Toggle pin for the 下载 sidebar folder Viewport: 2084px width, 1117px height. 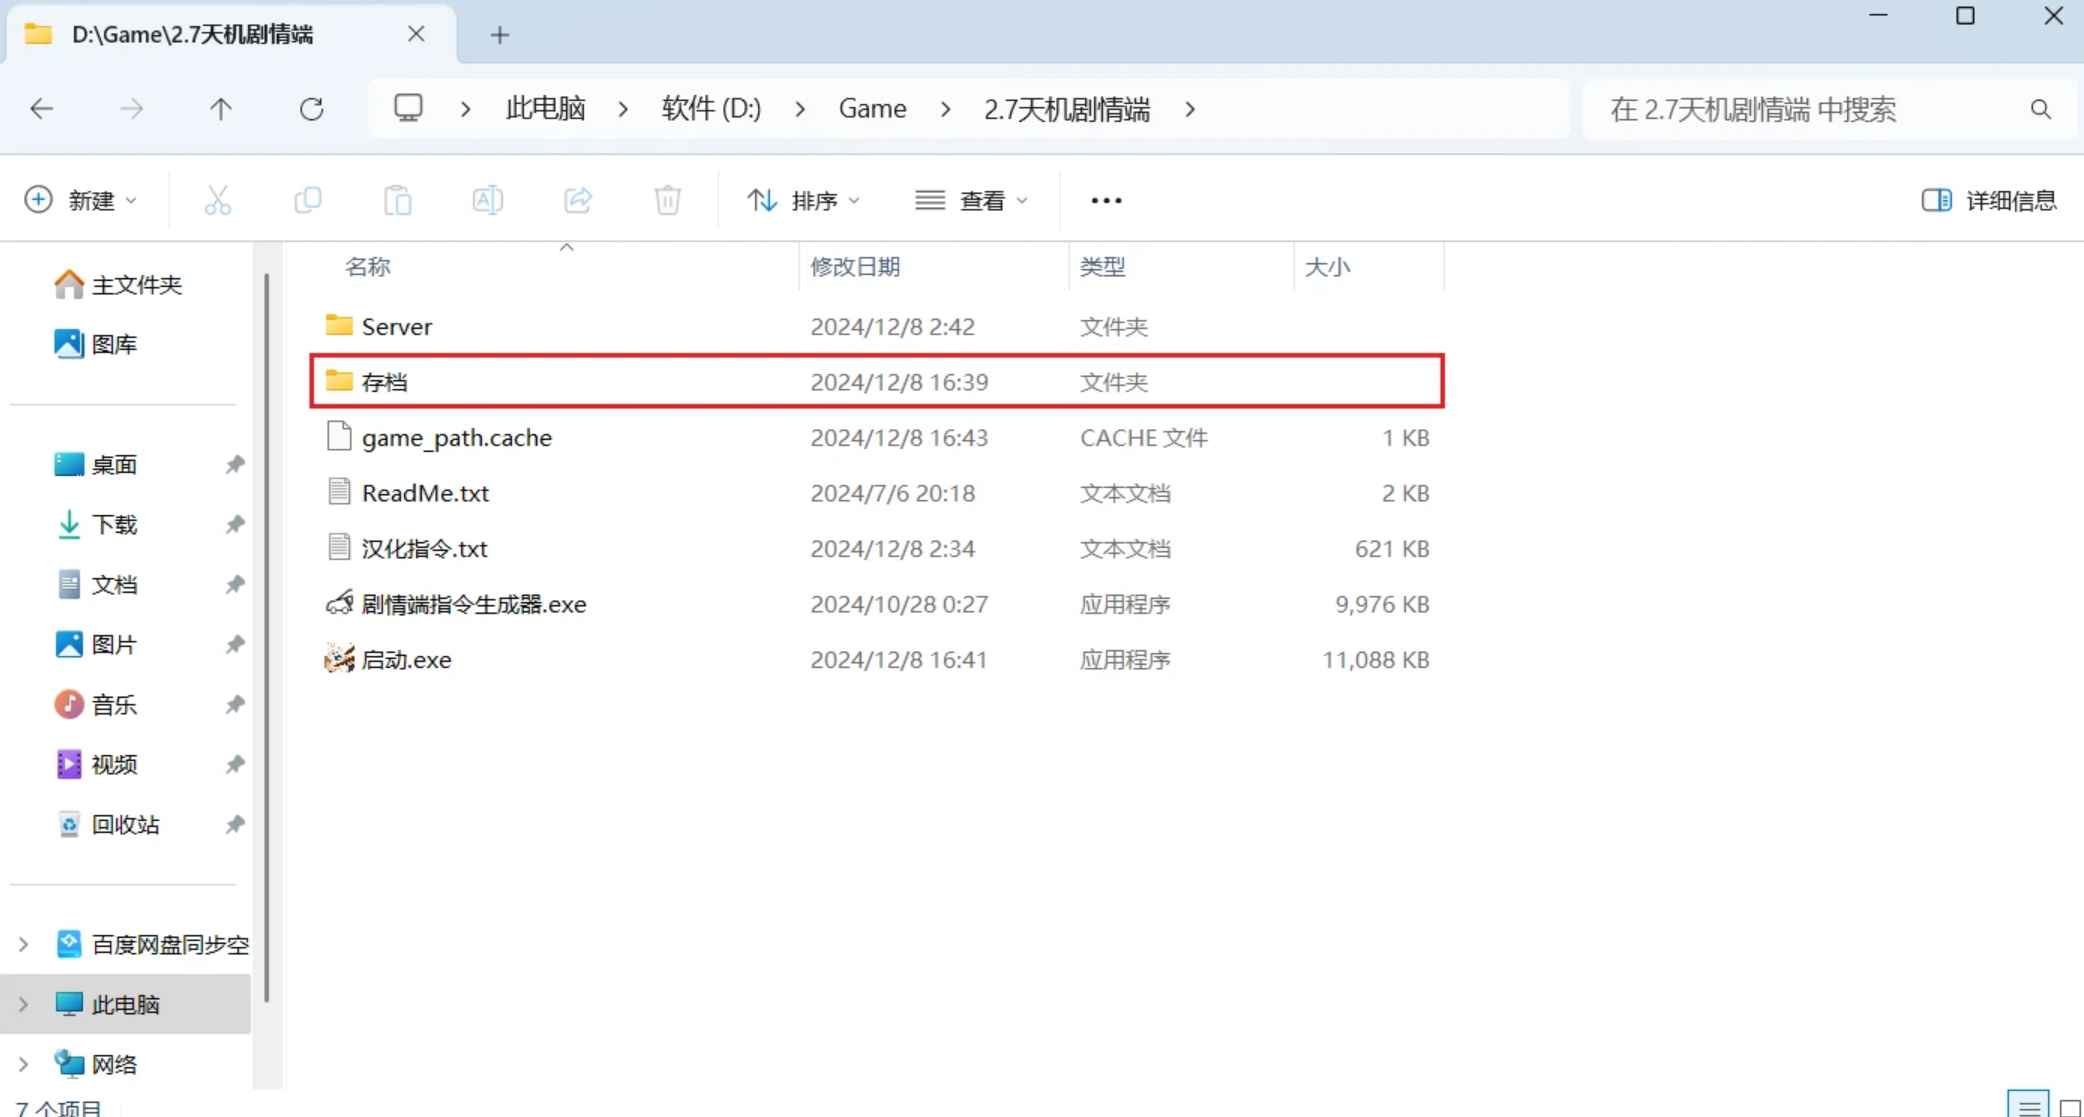[x=233, y=524]
